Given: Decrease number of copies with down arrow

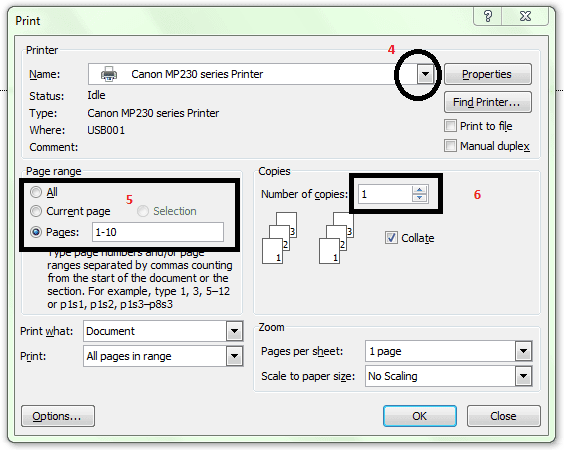Looking at the screenshot, I should [419, 198].
